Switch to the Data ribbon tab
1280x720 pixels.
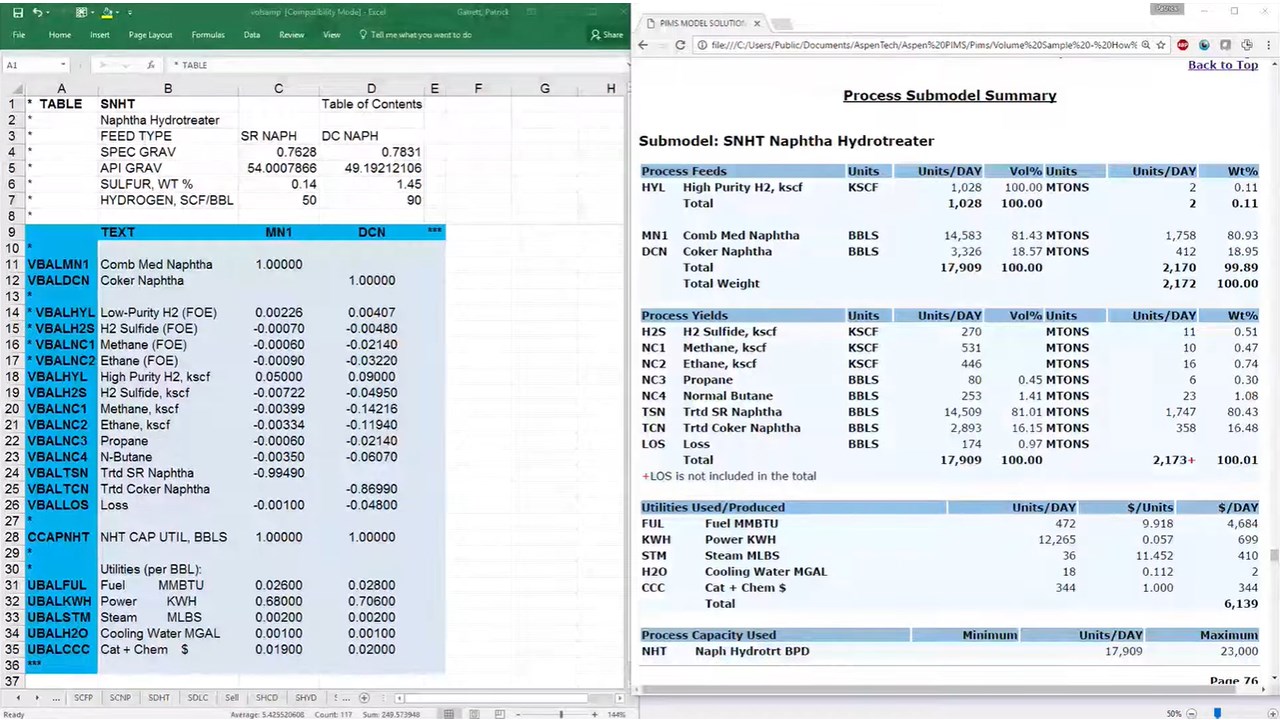coord(252,35)
